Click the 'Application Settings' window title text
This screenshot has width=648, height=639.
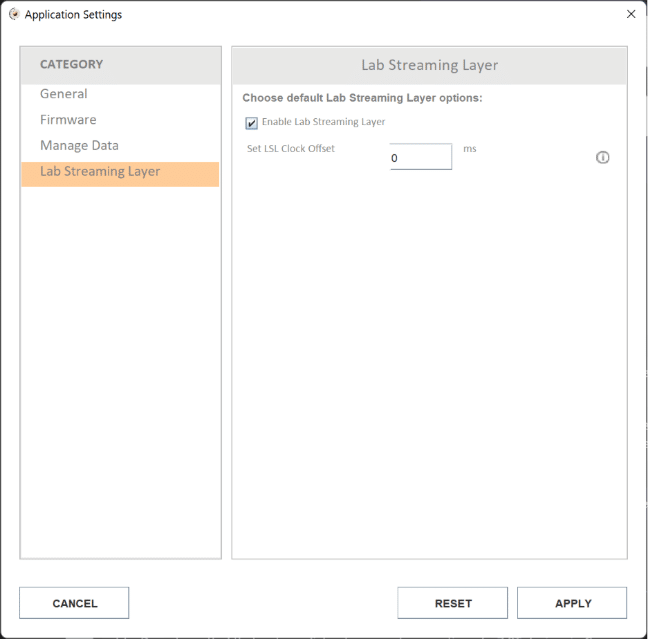tap(73, 15)
